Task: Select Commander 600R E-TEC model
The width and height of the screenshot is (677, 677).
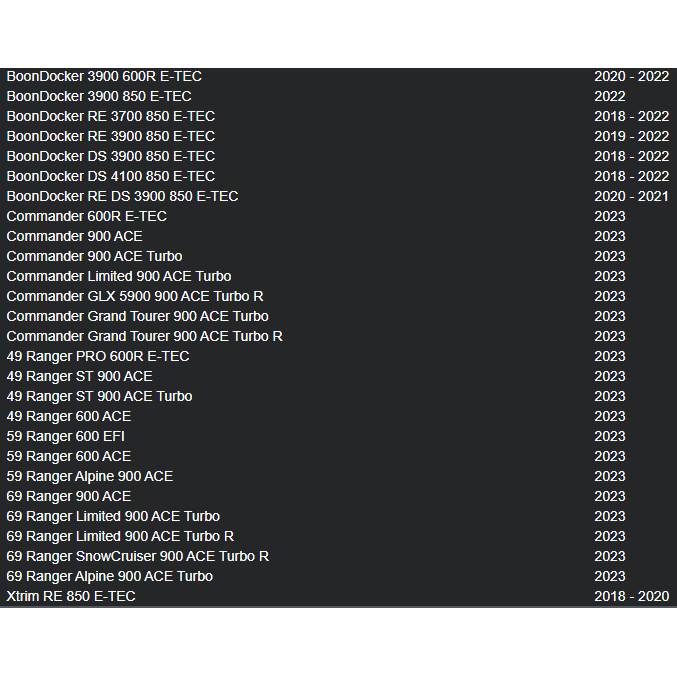Action: [x=86, y=216]
